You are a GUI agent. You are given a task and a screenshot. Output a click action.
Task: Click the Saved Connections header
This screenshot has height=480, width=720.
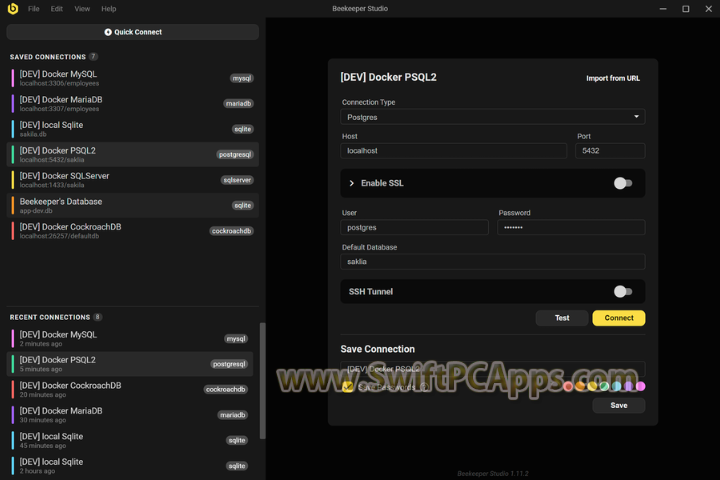point(48,57)
